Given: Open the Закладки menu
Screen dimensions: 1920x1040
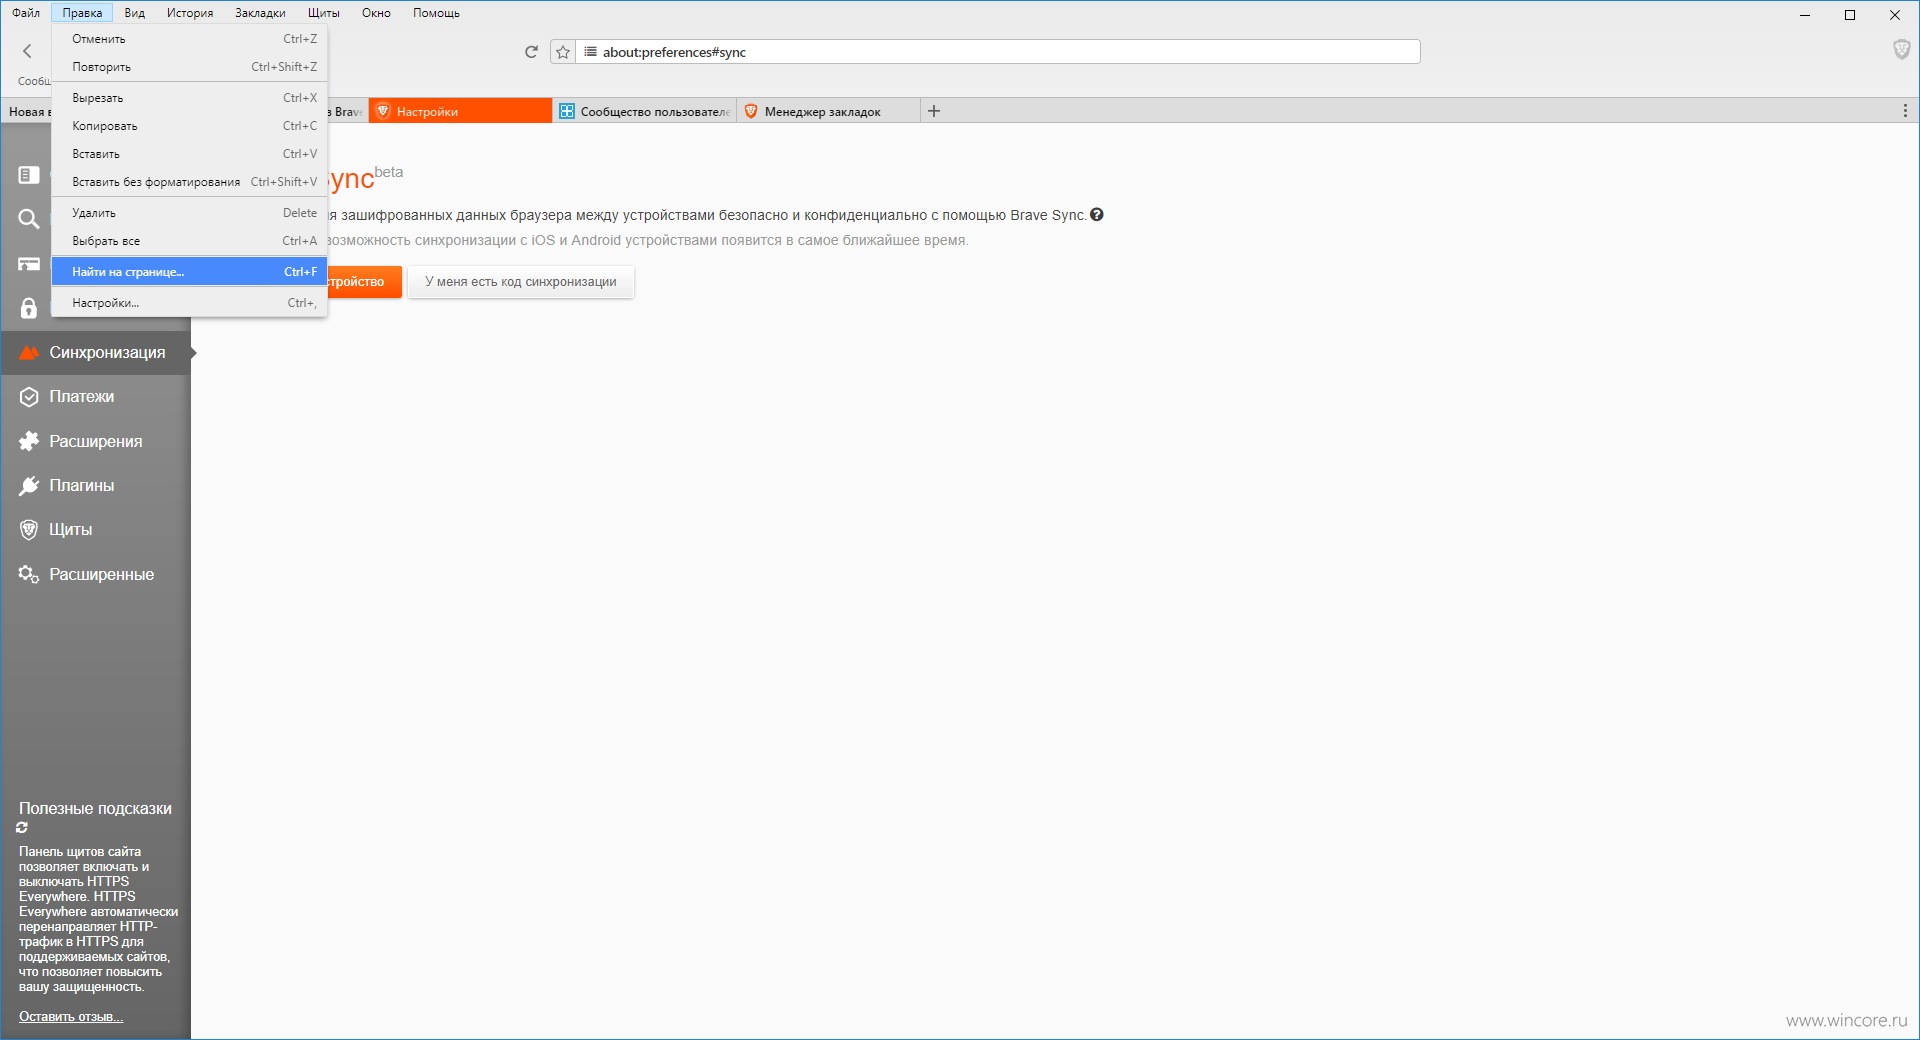Looking at the screenshot, I should pos(260,13).
